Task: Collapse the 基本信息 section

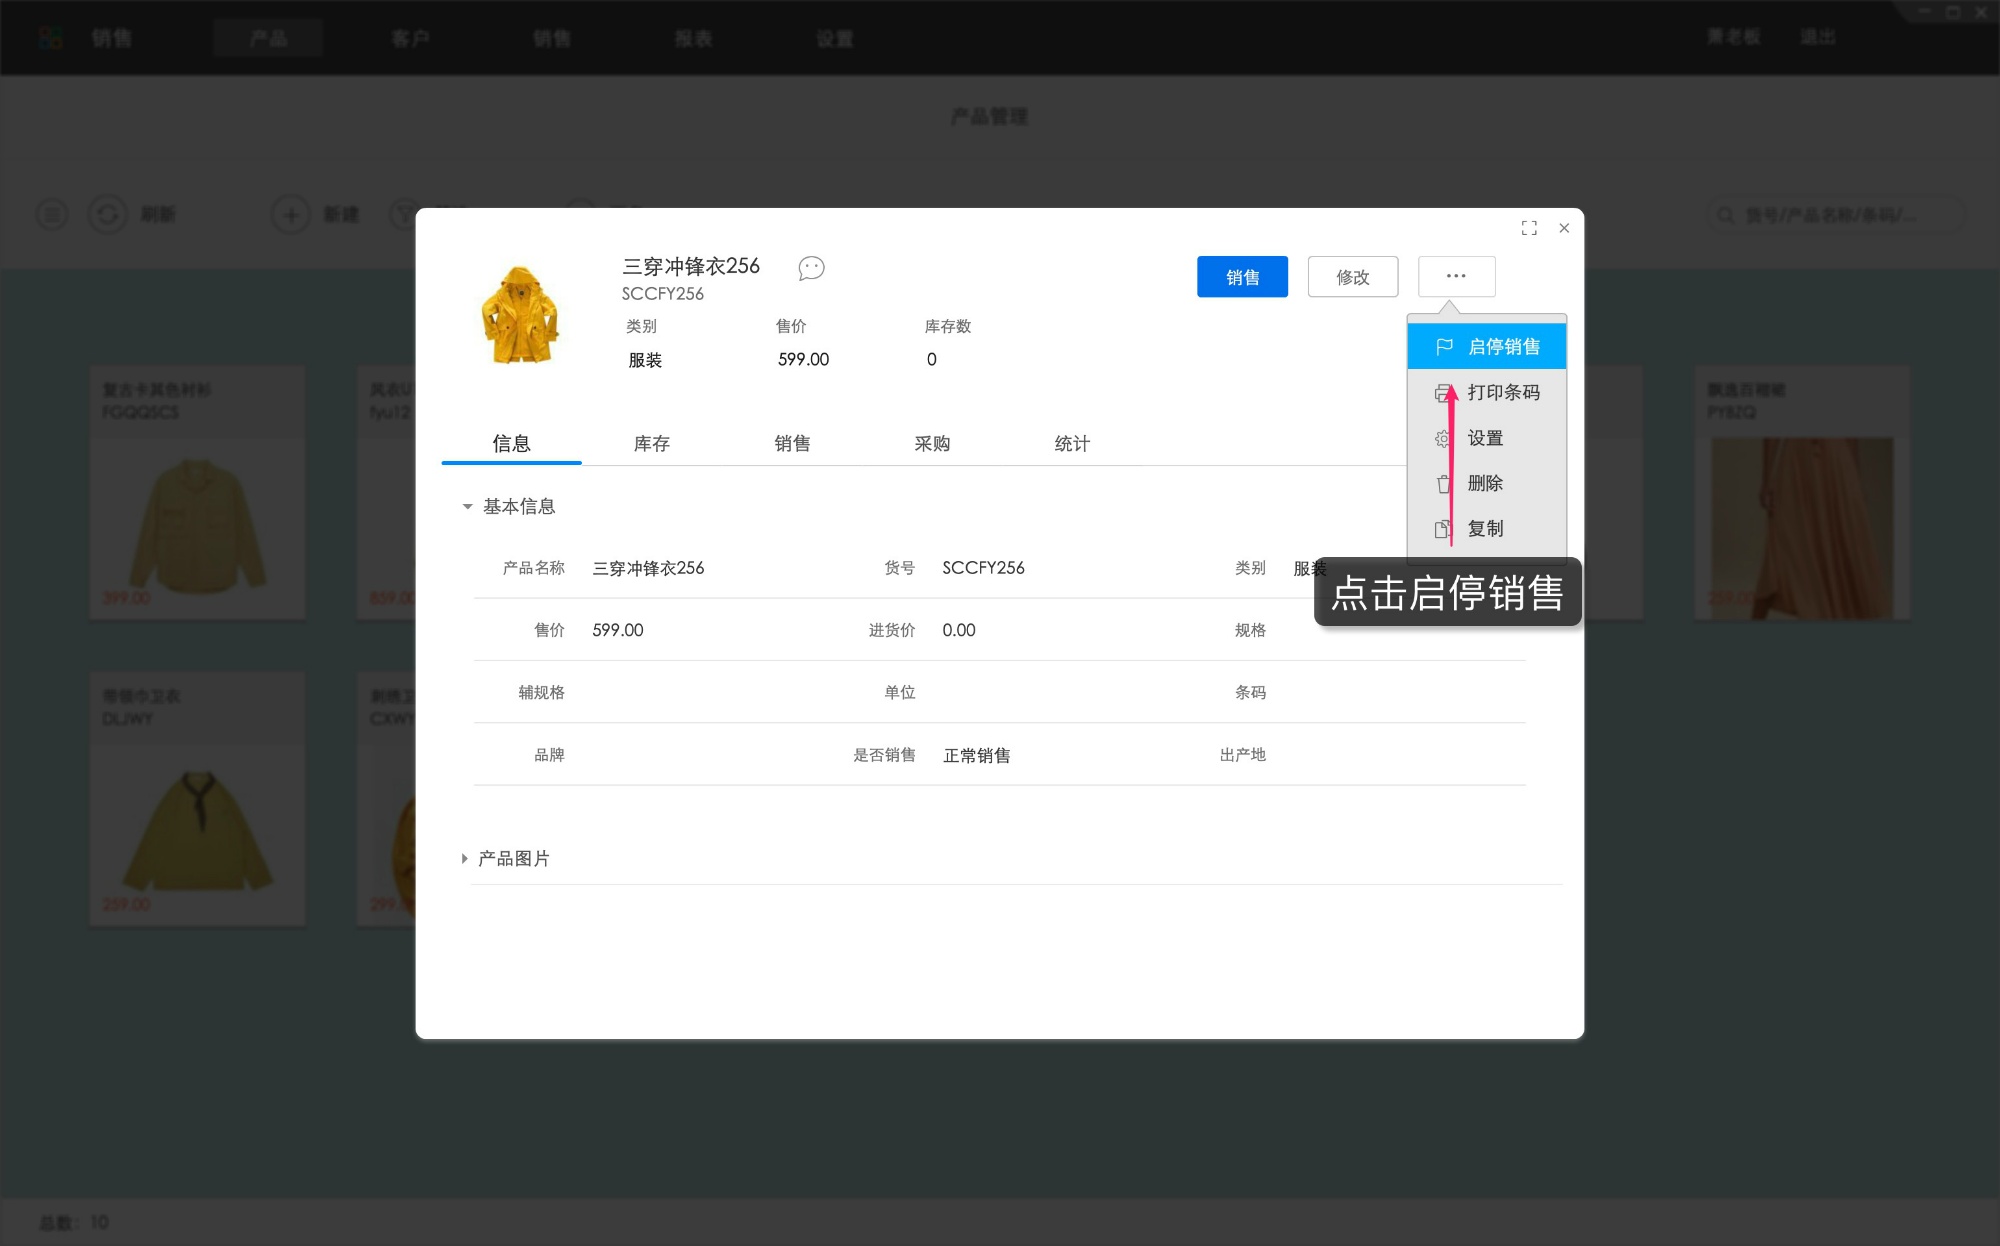Action: tap(466, 507)
